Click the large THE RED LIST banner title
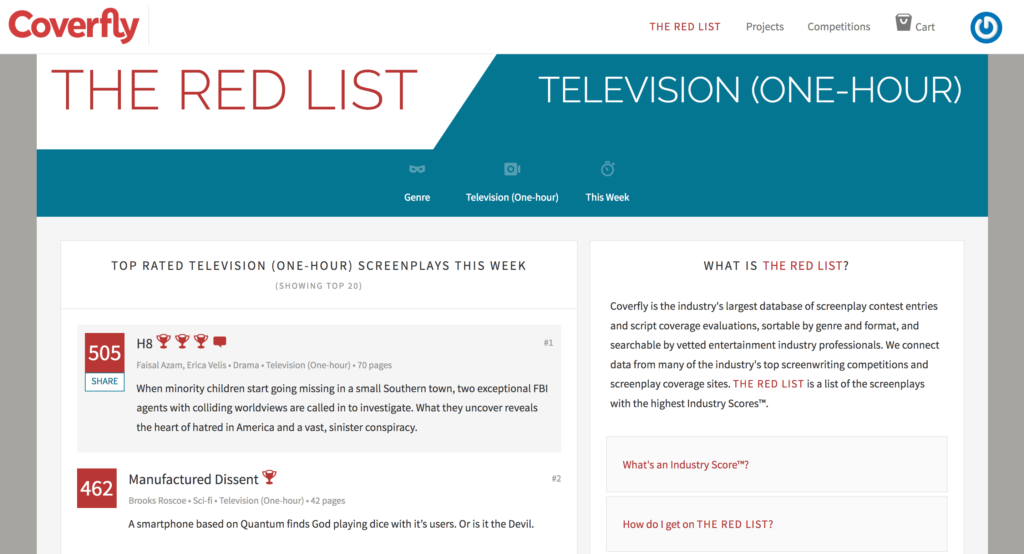Viewport: 1024px width, 554px height. pos(234,90)
